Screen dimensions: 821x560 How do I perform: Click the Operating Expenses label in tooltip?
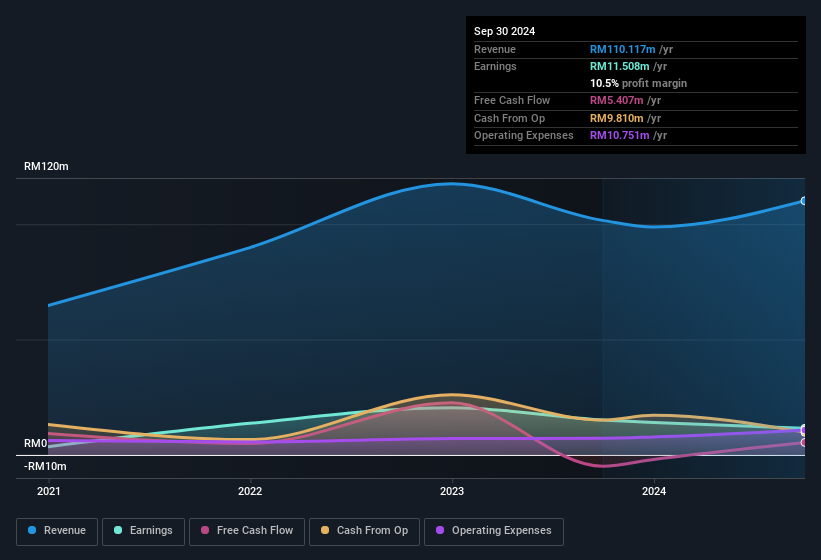(x=524, y=136)
